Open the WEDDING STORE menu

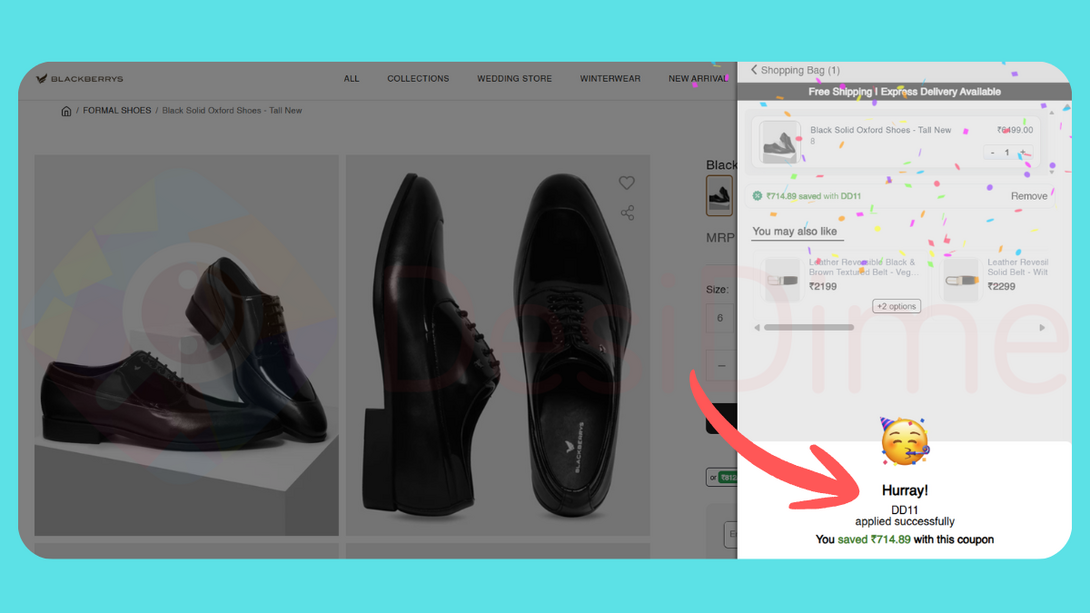coord(514,79)
